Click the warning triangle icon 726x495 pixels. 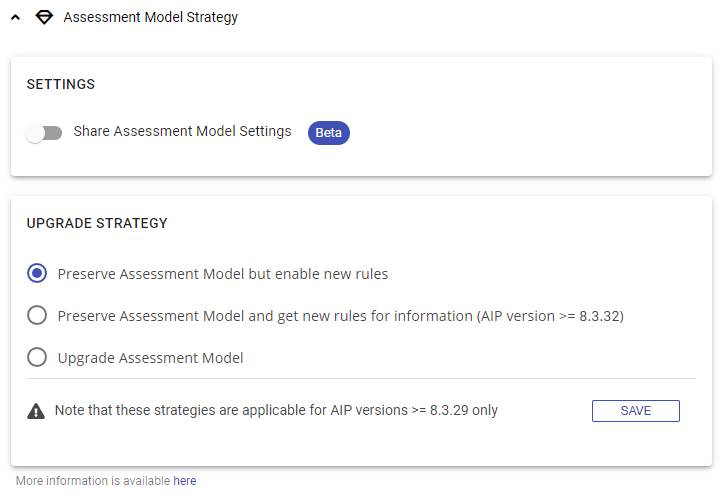36,411
